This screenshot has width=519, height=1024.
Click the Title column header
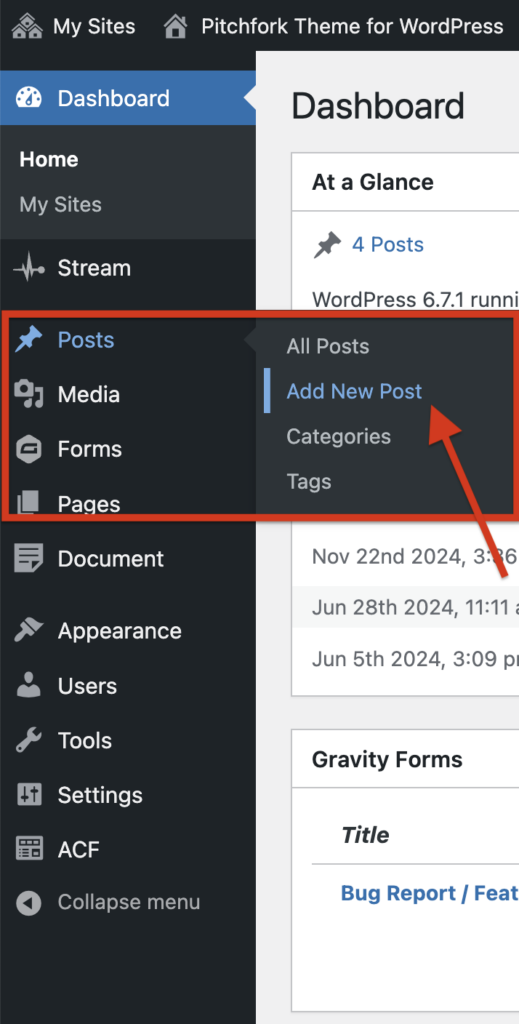click(365, 835)
